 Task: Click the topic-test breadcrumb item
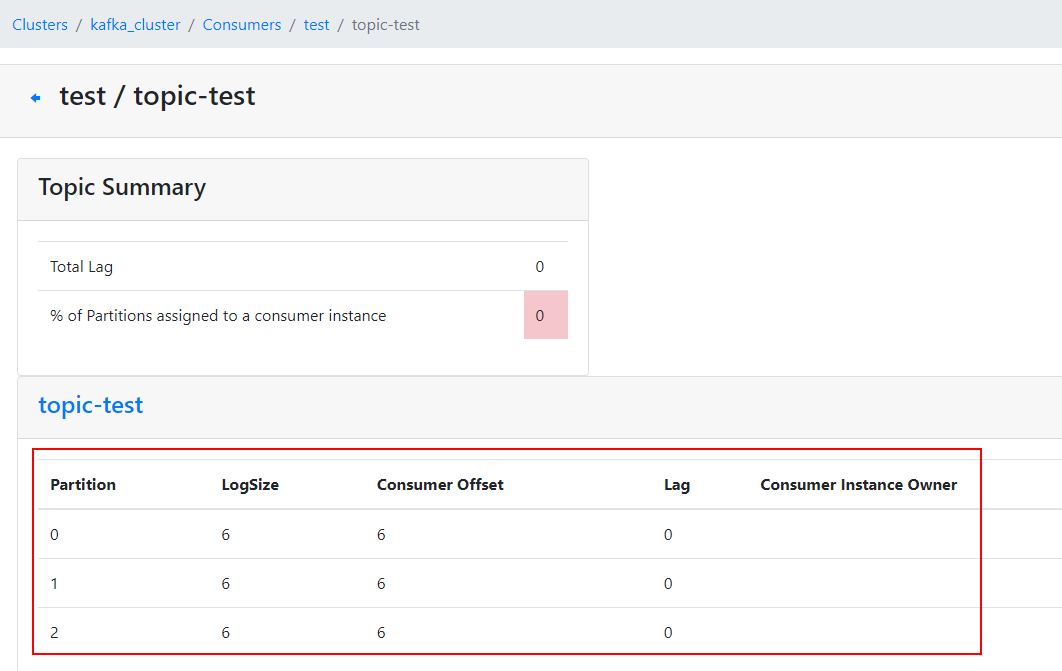click(386, 25)
